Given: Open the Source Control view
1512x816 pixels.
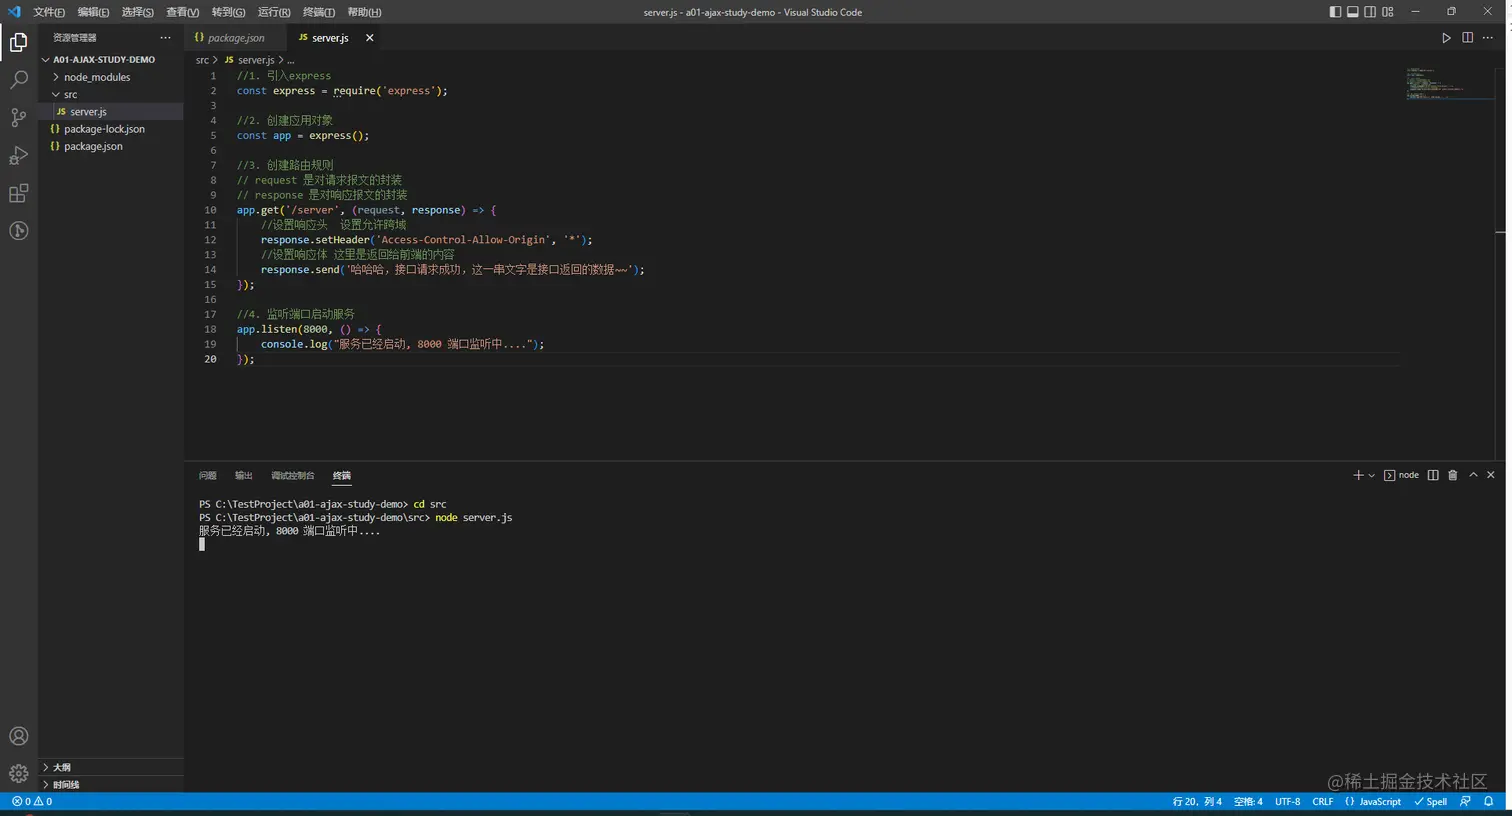Looking at the screenshot, I should click(x=18, y=118).
